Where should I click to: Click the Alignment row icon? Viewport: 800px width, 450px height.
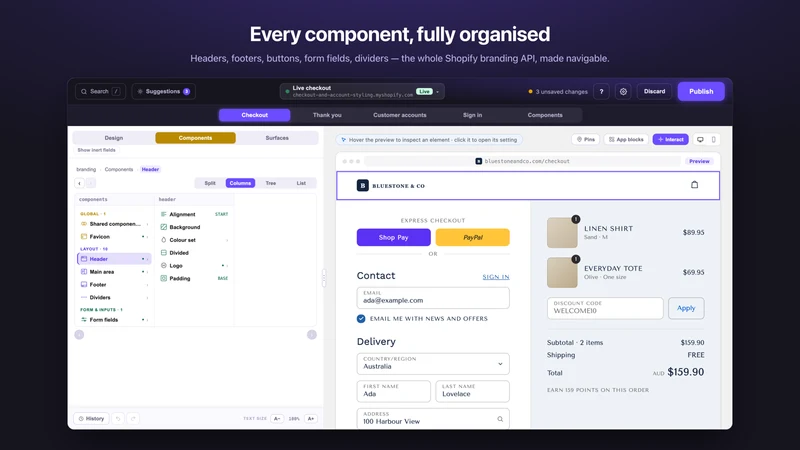coord(163,214)
